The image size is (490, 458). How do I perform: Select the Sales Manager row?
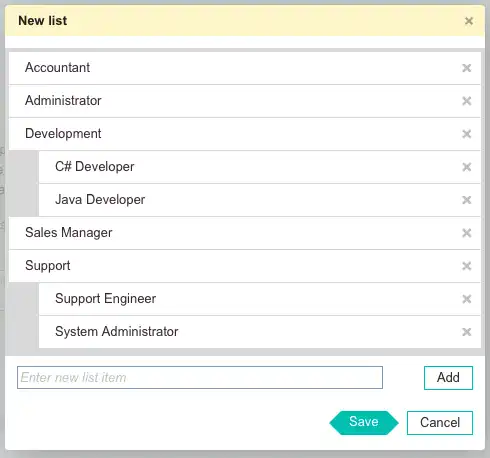point(245,233)
